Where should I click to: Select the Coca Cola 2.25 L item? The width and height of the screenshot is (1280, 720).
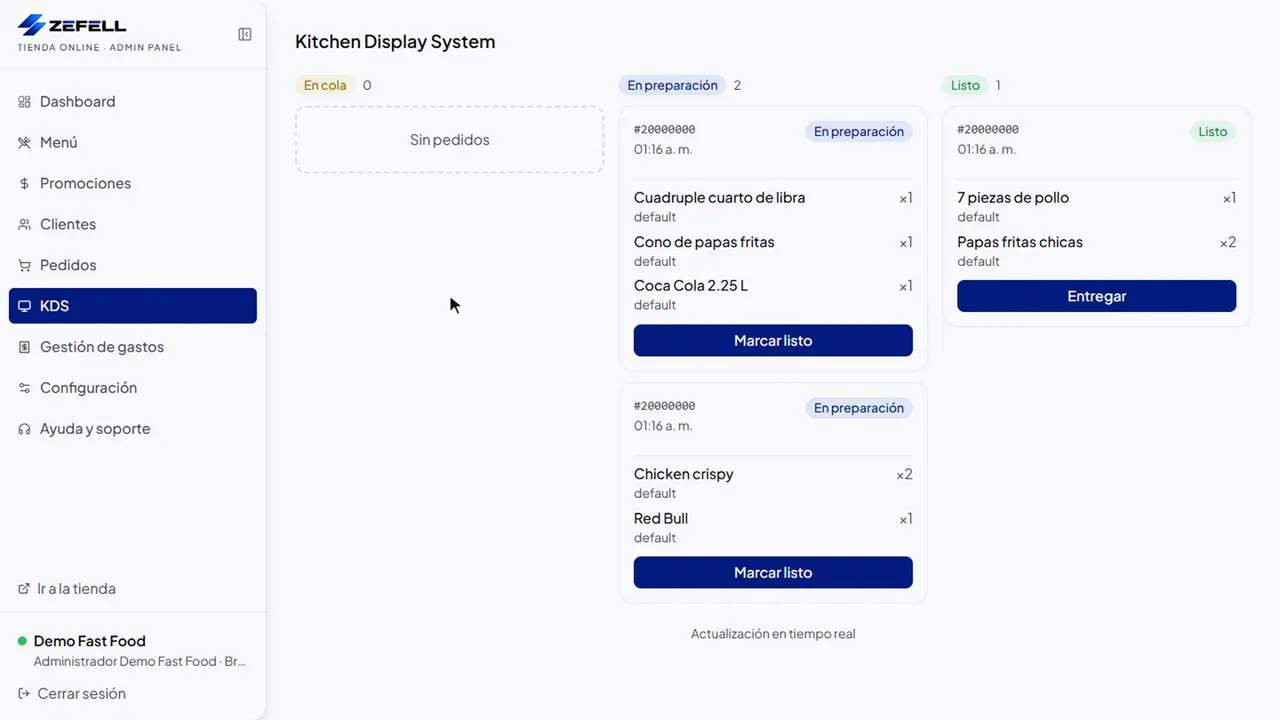[x=691, y=286]
